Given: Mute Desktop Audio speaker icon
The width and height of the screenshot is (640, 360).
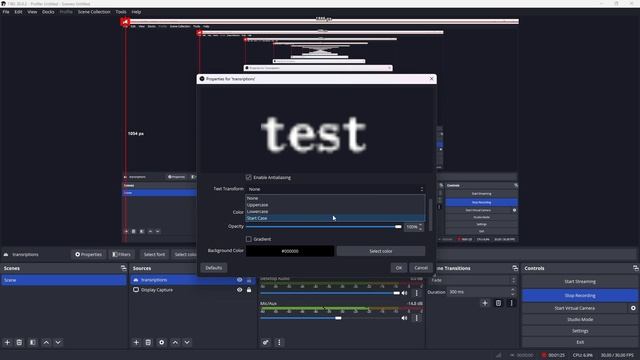Looking at the screenshot, I should [x=404, y=293].
